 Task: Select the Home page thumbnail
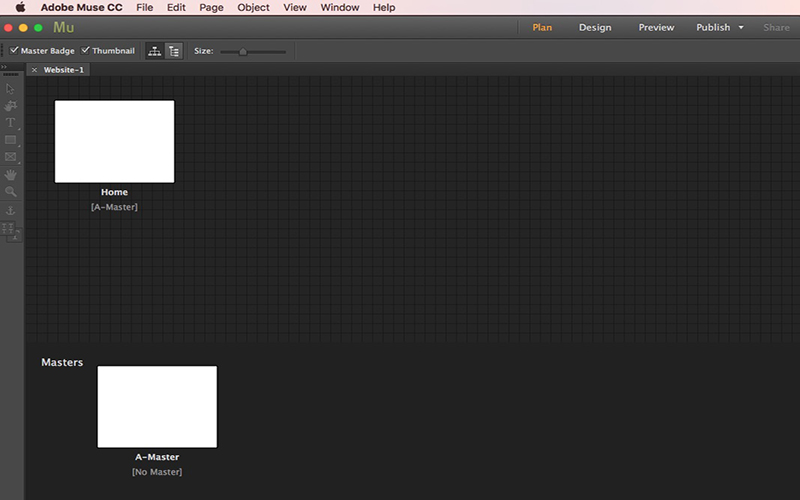(114, 141)
